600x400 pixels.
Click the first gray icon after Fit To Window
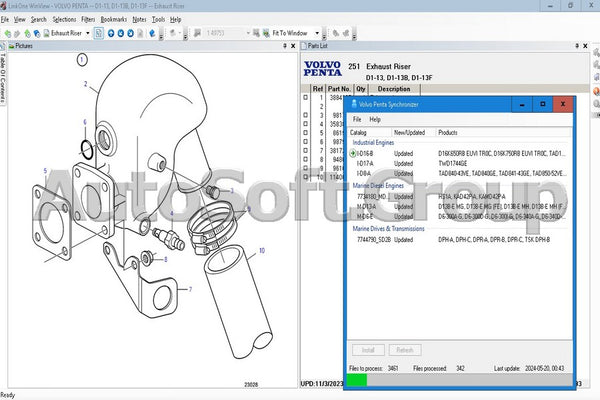(336, 33)
